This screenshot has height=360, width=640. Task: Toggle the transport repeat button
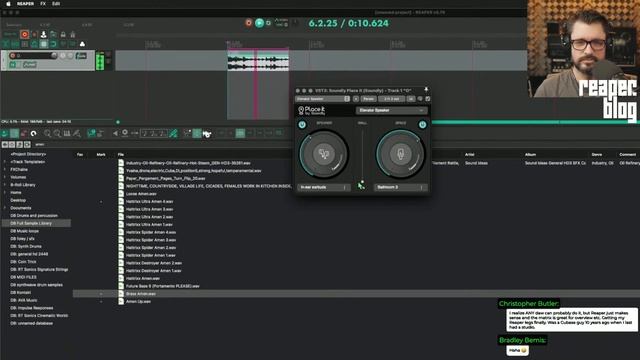268,23
